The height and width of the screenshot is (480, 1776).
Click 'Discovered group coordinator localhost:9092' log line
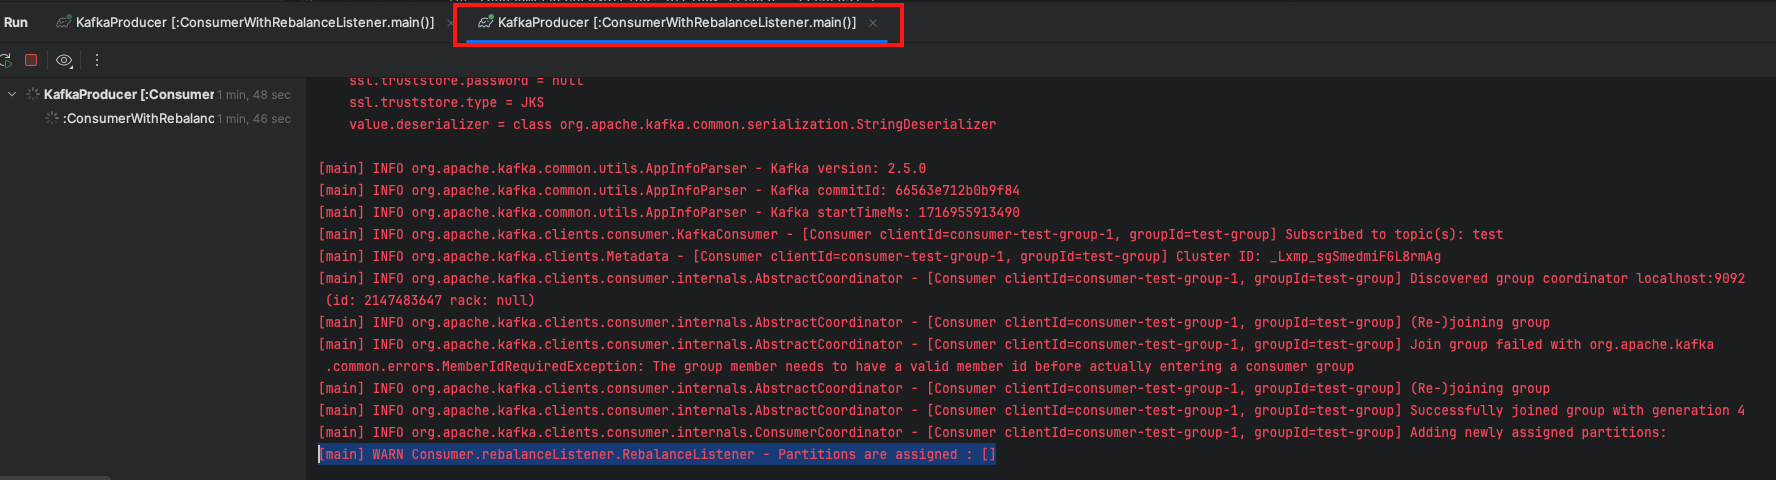click(1031, 278)
